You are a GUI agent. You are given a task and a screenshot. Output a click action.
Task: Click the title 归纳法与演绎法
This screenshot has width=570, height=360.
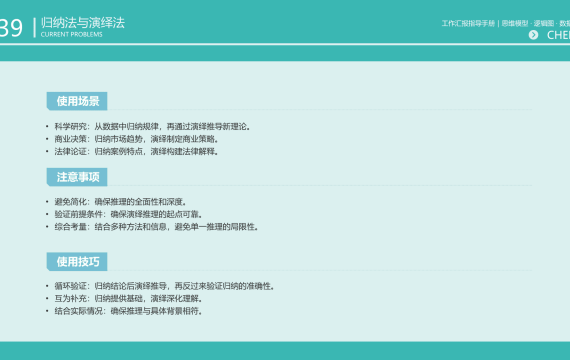(x=83, y=23)
